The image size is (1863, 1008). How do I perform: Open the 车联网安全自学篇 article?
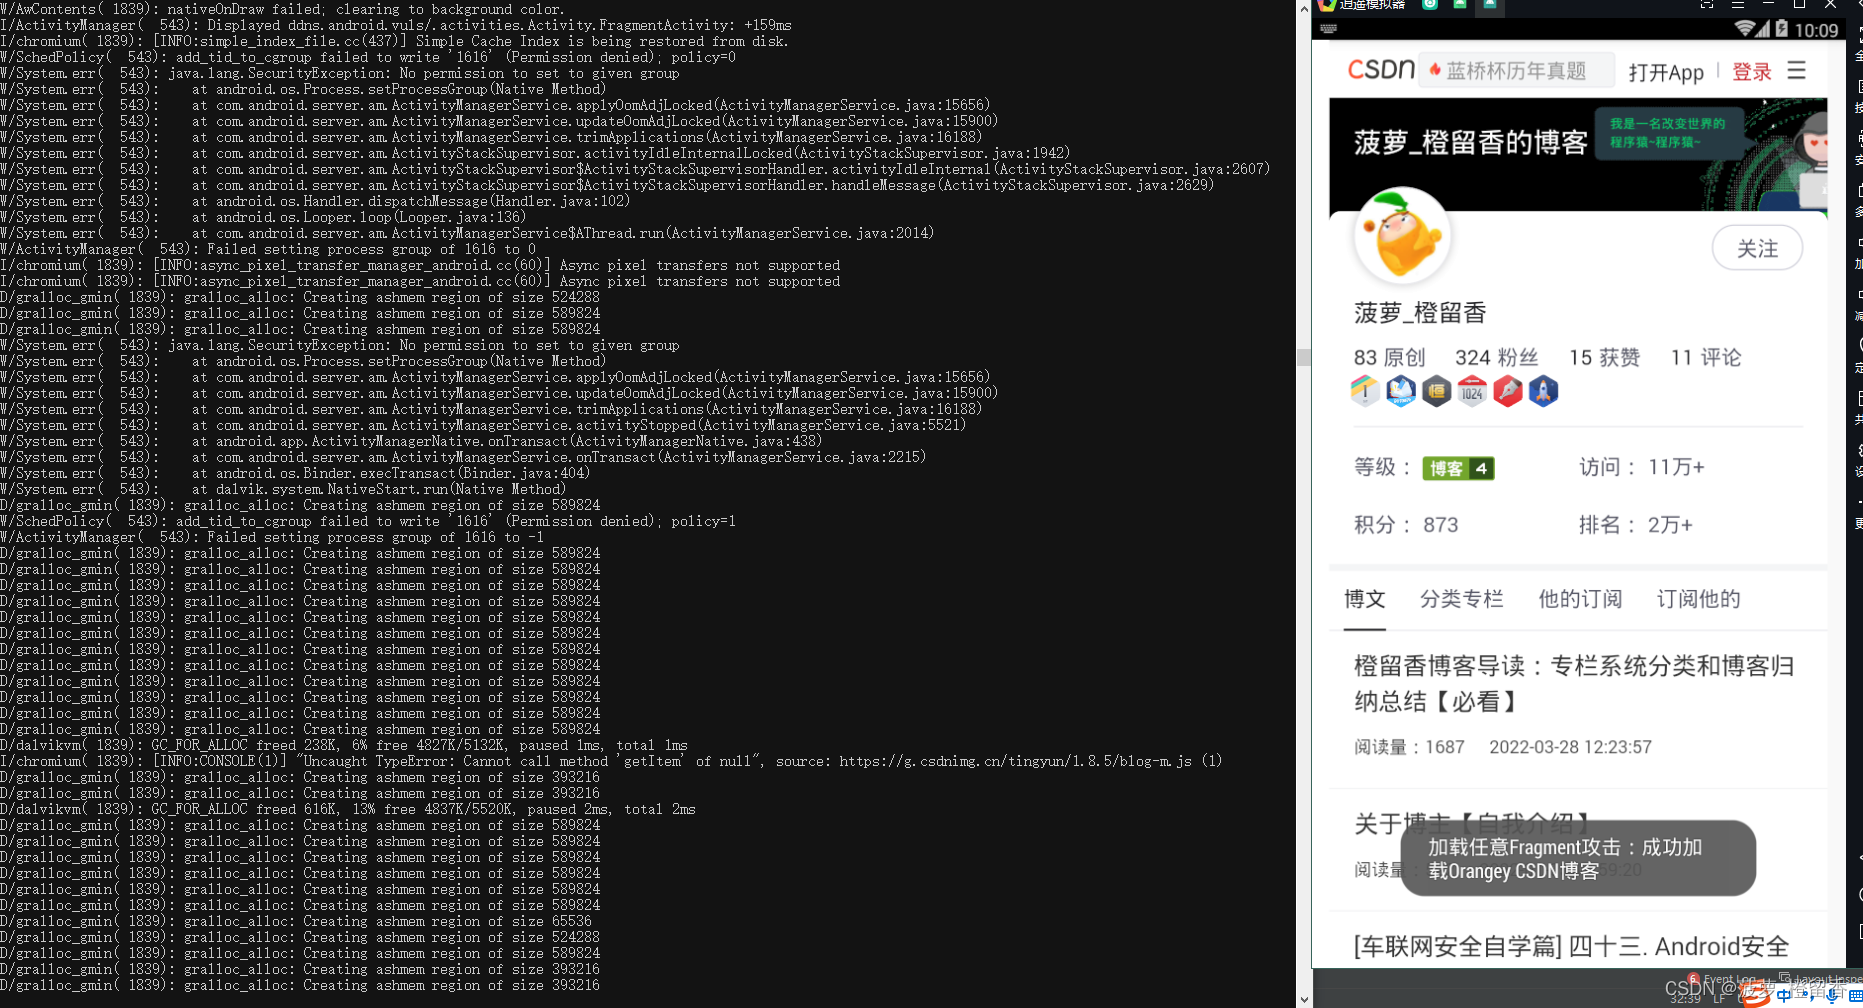pos(1571,946)
